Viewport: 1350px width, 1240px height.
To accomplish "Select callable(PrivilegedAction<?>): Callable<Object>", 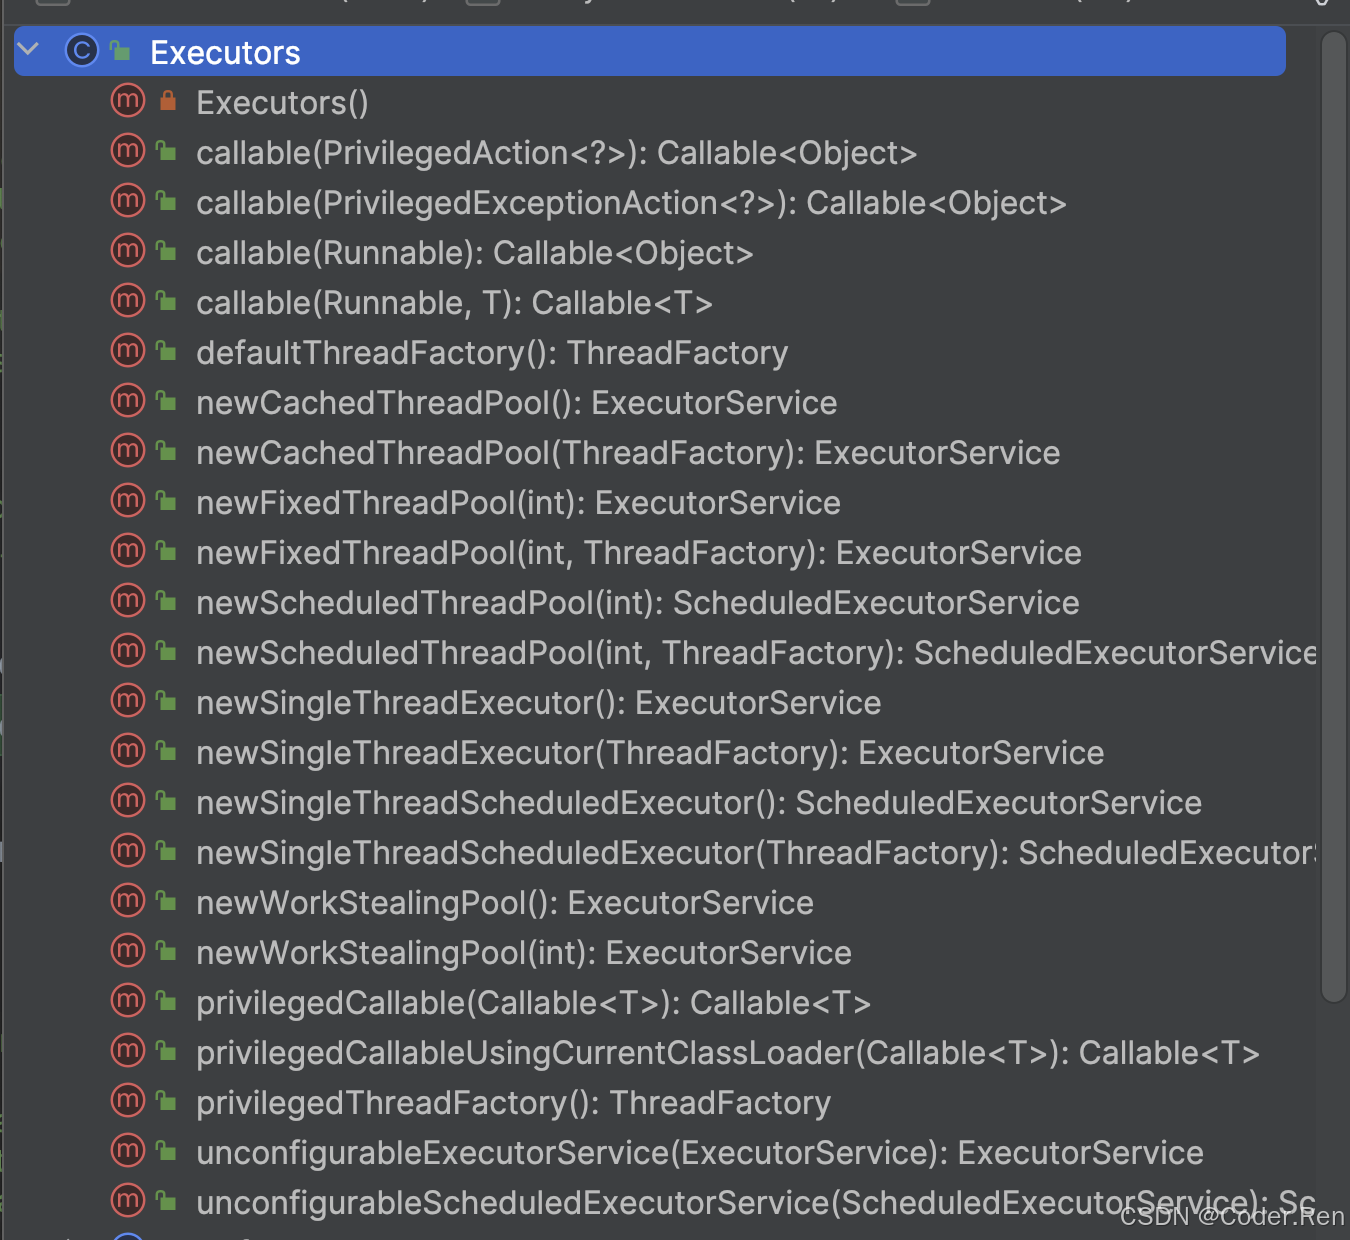I will click(x=556, y=153).
